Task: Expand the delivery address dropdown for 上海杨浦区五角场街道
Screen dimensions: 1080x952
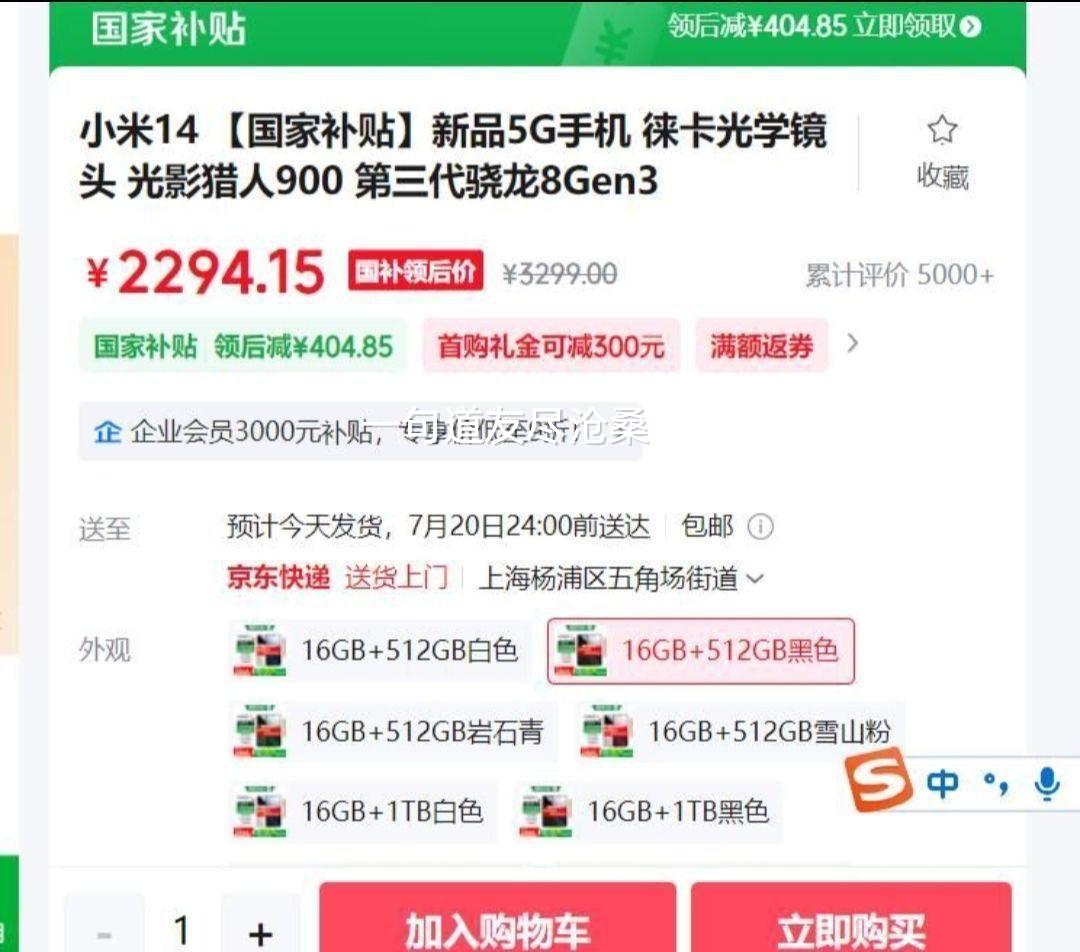Action: [756, 579]
